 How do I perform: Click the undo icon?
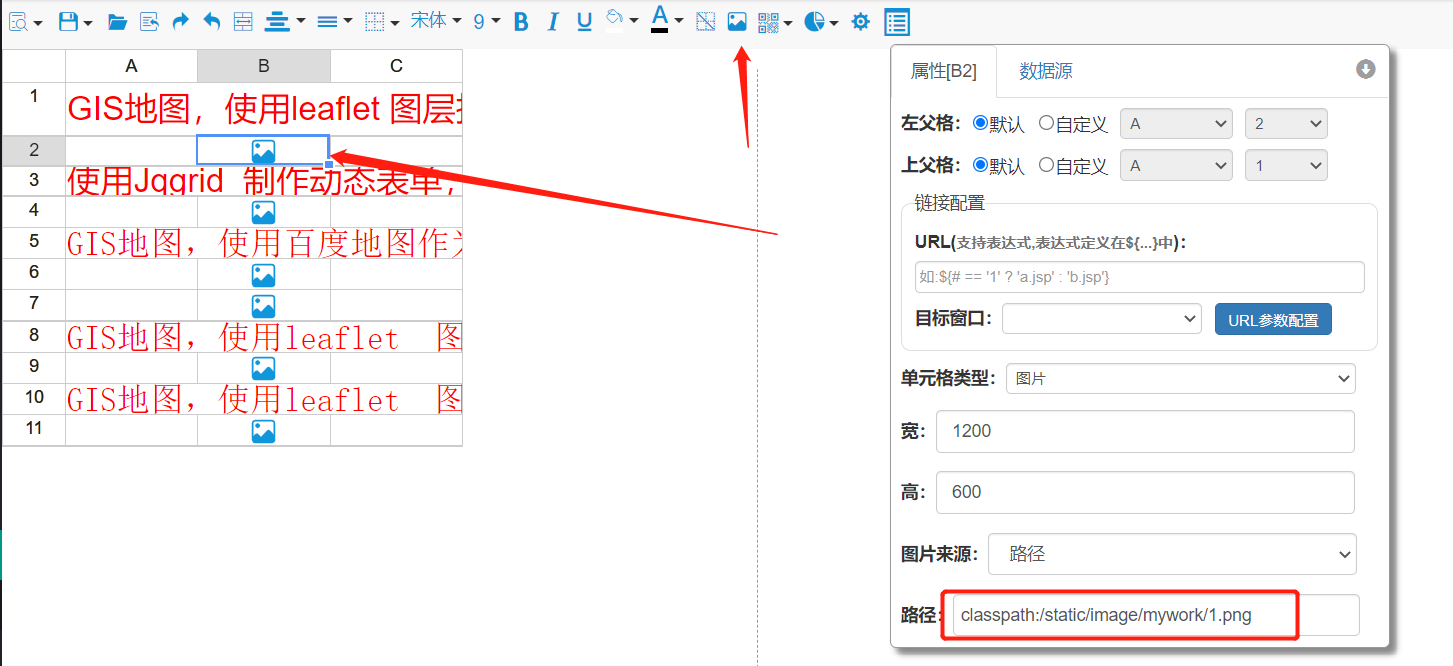211,21
